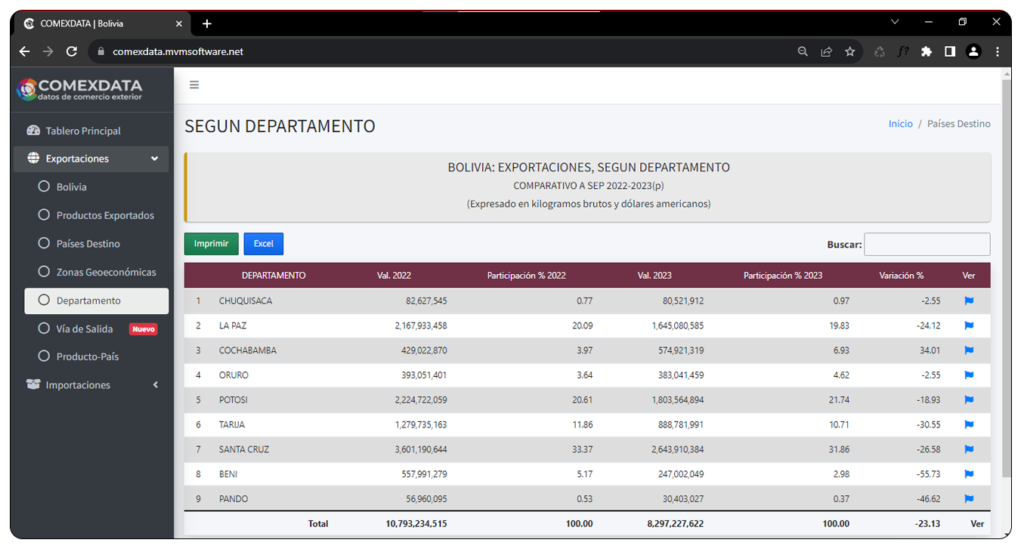Sort table by Variación % column header

(901, 275)
